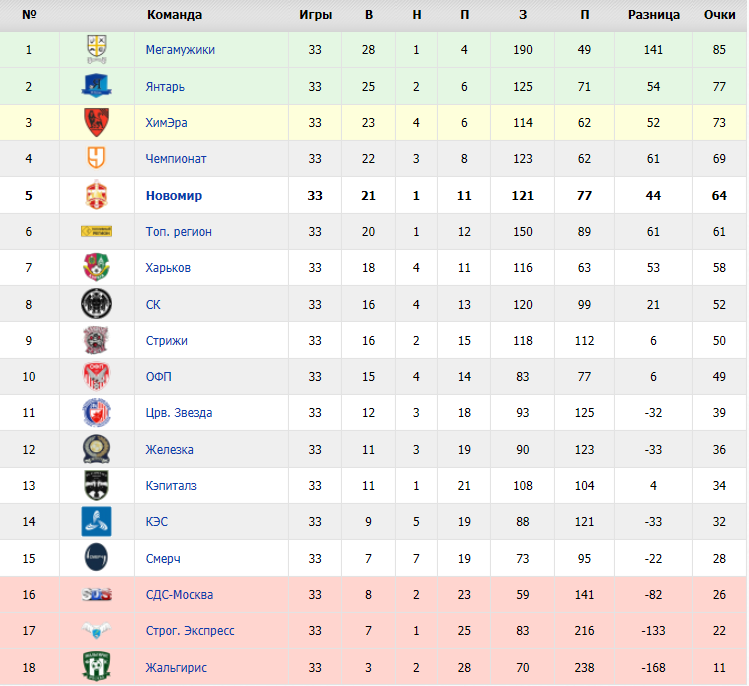Click the Чемпионат orange logo icon
The height and width of the screenshot is (686, 749).
click(x=96, y=158)
